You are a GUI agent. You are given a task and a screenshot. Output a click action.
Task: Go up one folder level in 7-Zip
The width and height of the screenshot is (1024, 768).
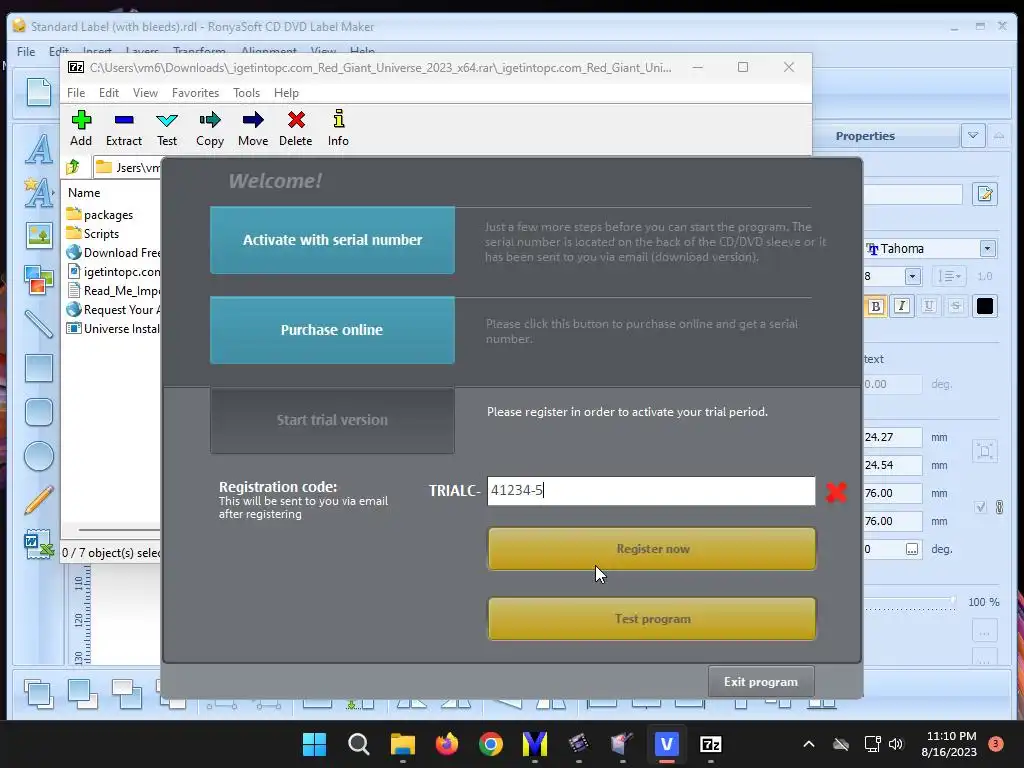(x=73, y=167)
